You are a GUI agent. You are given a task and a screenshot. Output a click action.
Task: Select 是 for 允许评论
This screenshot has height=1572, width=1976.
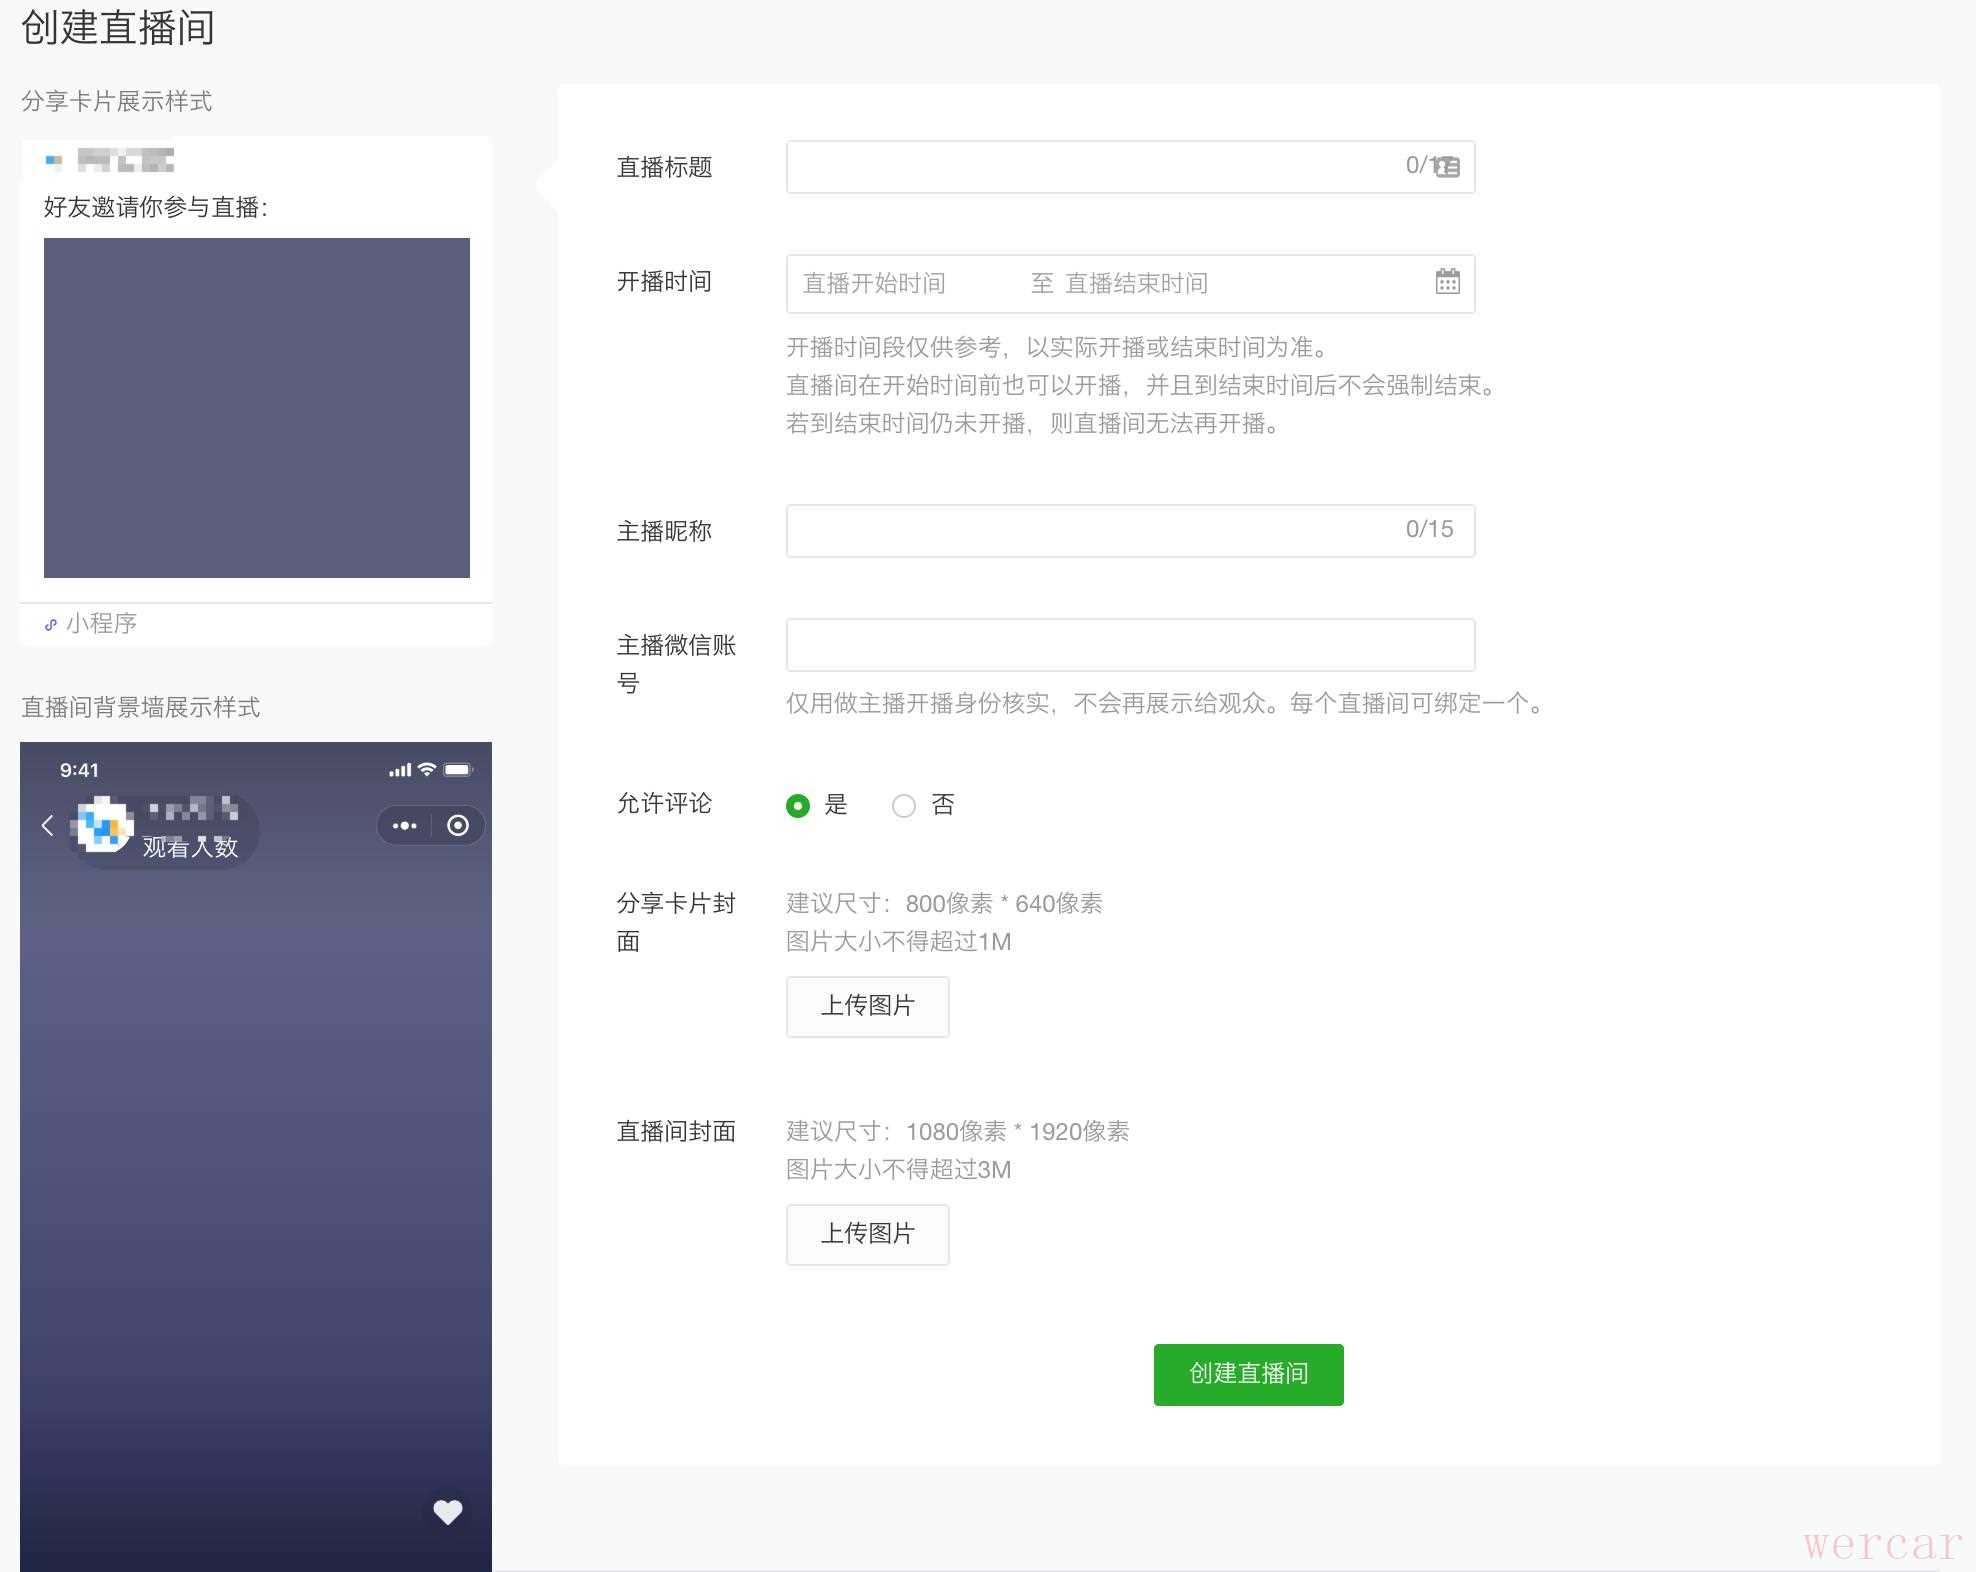point(797,805)
